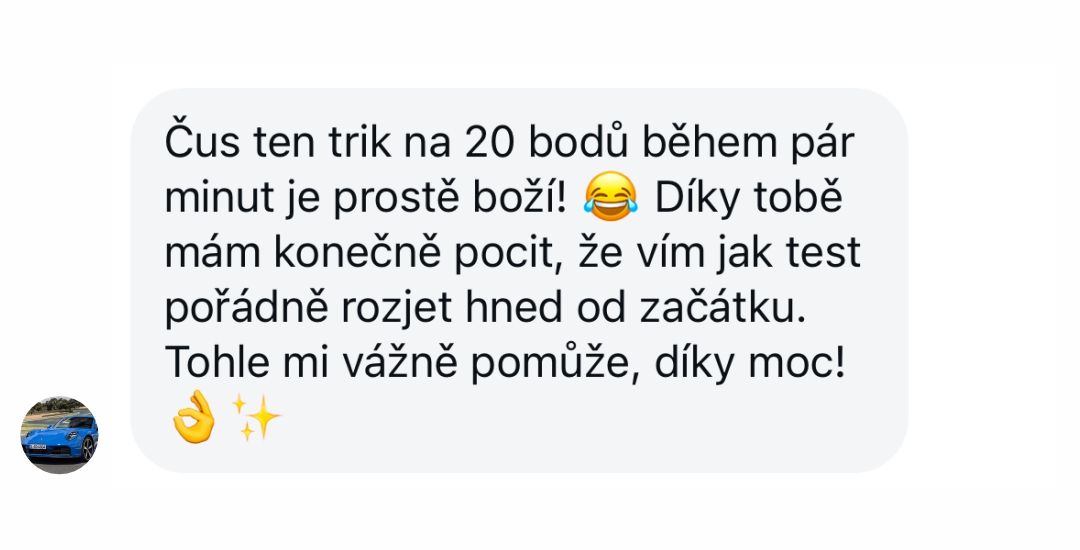Click the number "20" in the message
This screenshot has width=1080, height=550.
click(x=489, y=142)
